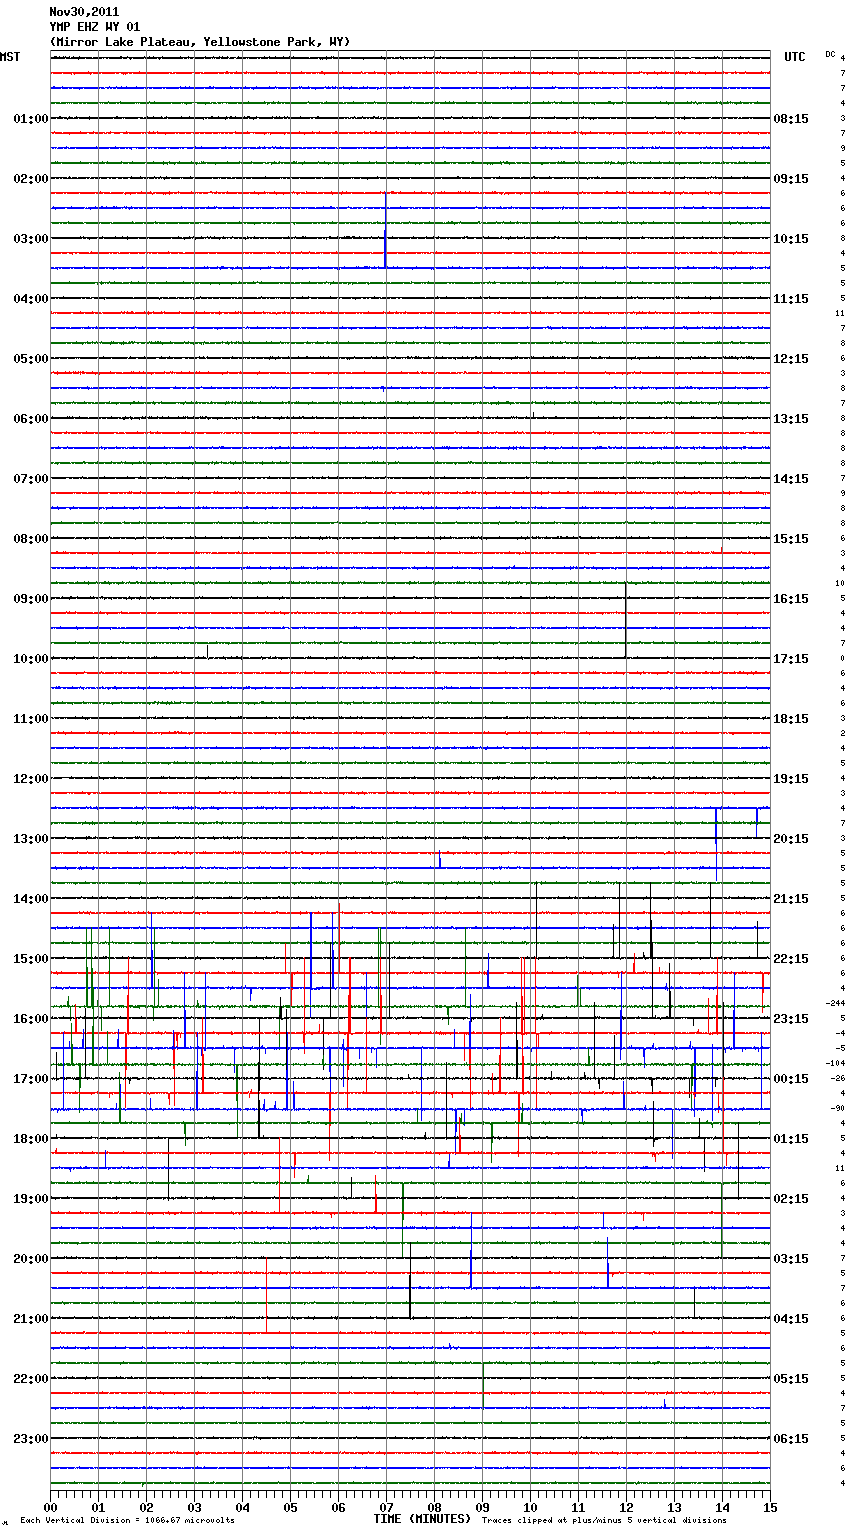Viewport: 850px width, 1534px height.
Task: Select the 05:00 MST time label
Action: point(30,359)
